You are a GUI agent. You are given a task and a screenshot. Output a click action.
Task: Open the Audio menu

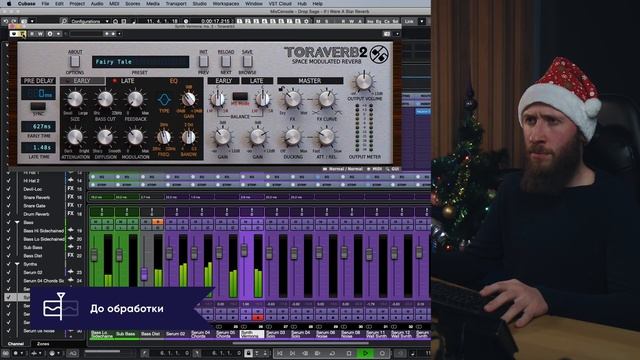point(97,3)
